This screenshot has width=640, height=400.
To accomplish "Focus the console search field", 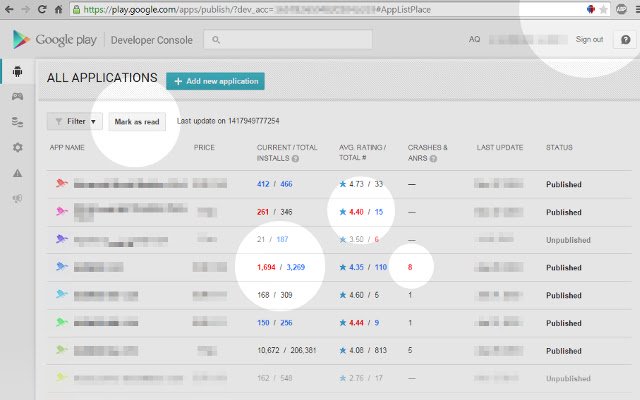I will 288,40.
